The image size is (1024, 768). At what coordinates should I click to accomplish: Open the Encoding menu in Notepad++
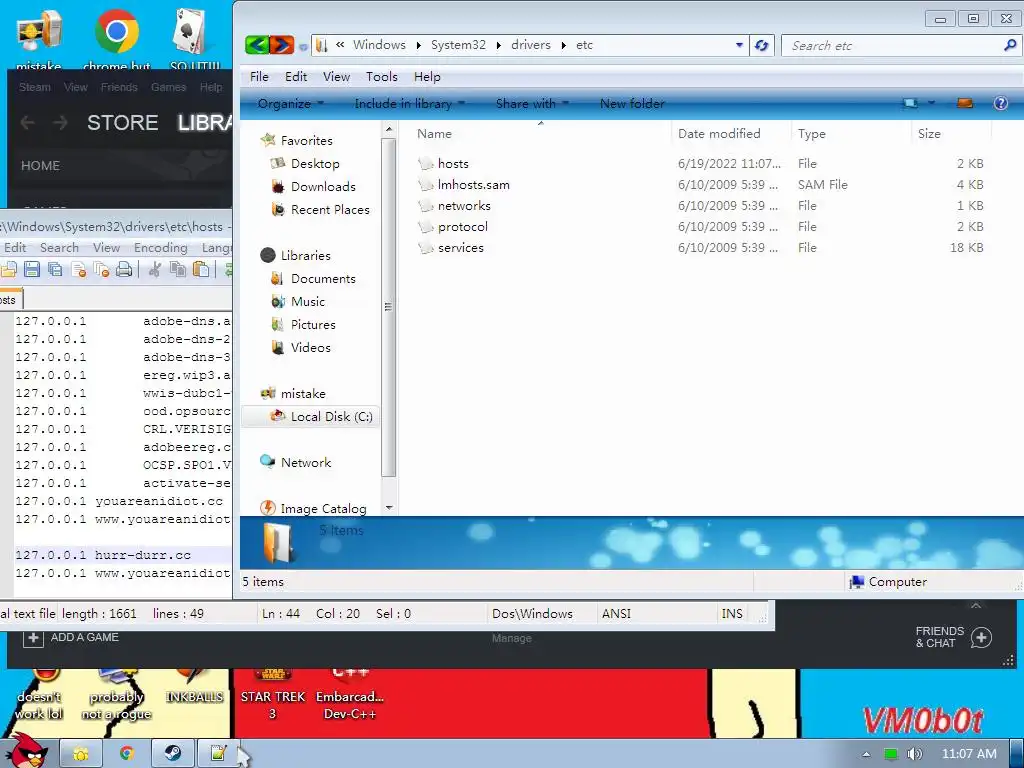click(161, 248)
